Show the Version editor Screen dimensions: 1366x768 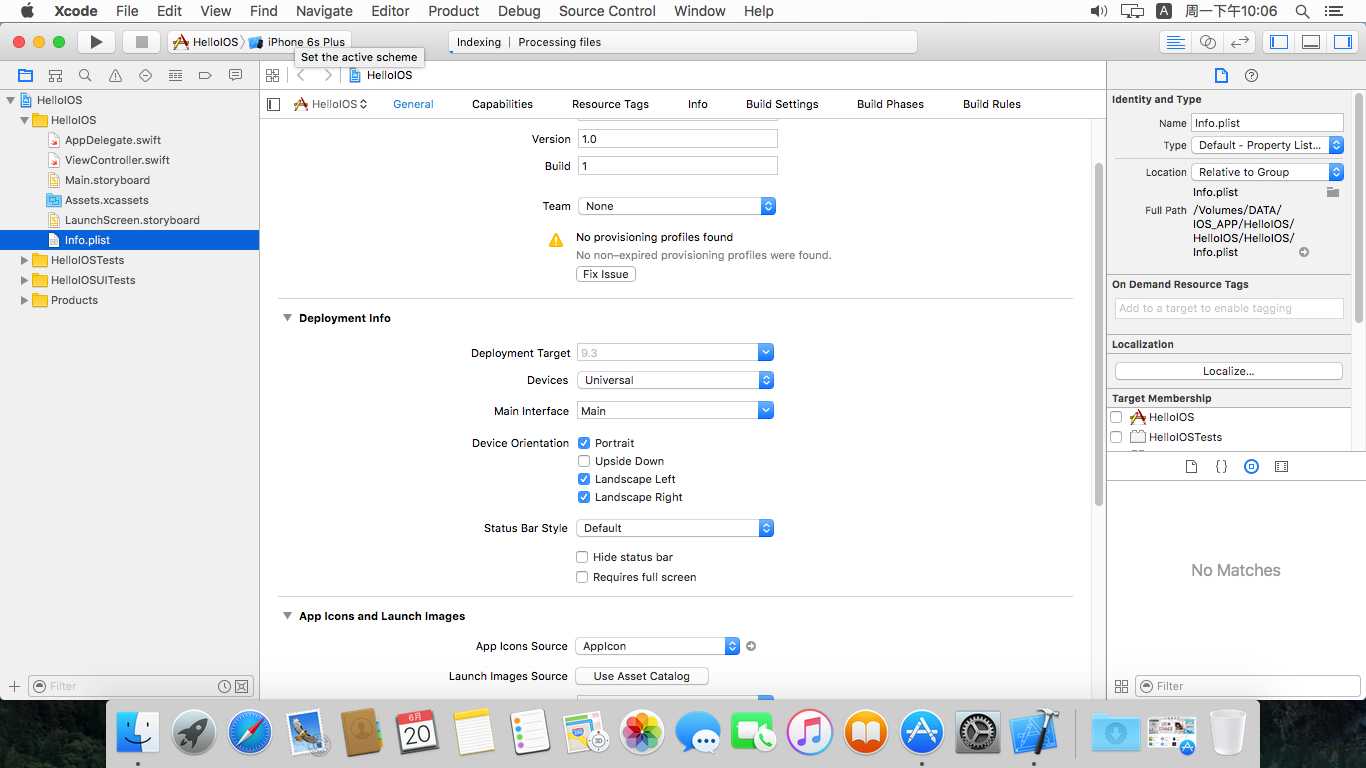click(x=1240, y=42)
